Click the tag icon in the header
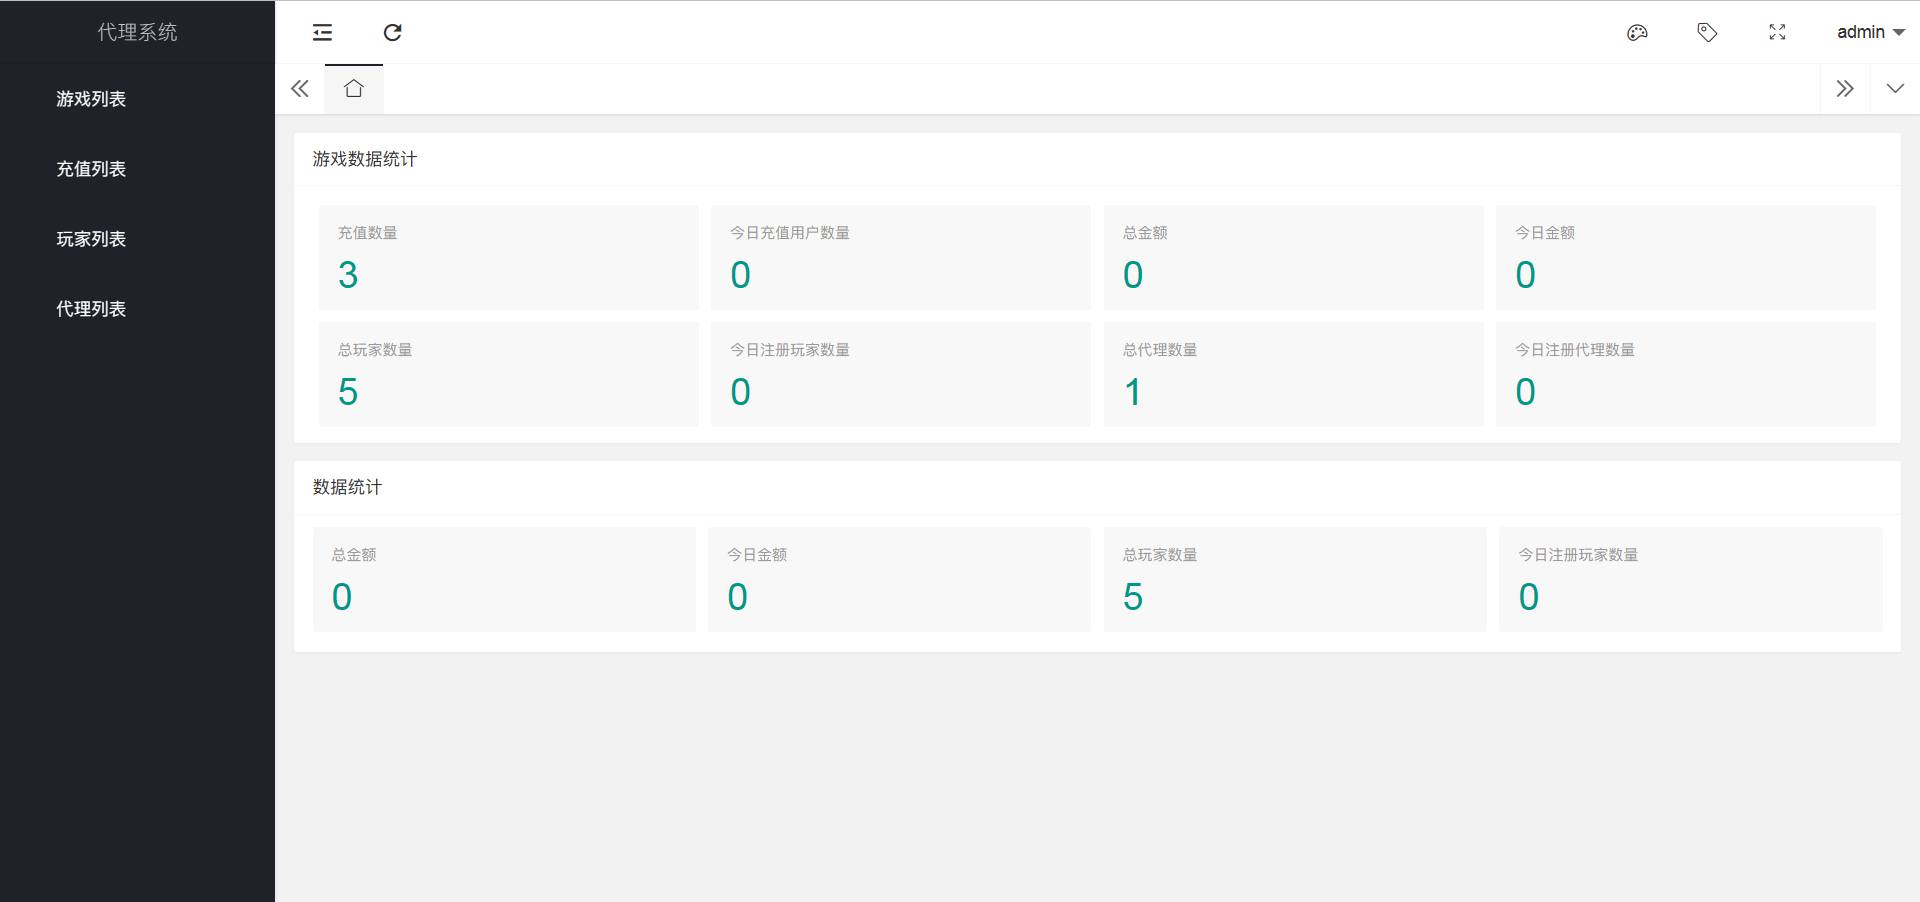1920x902 pixels. tap(1707, 33)
